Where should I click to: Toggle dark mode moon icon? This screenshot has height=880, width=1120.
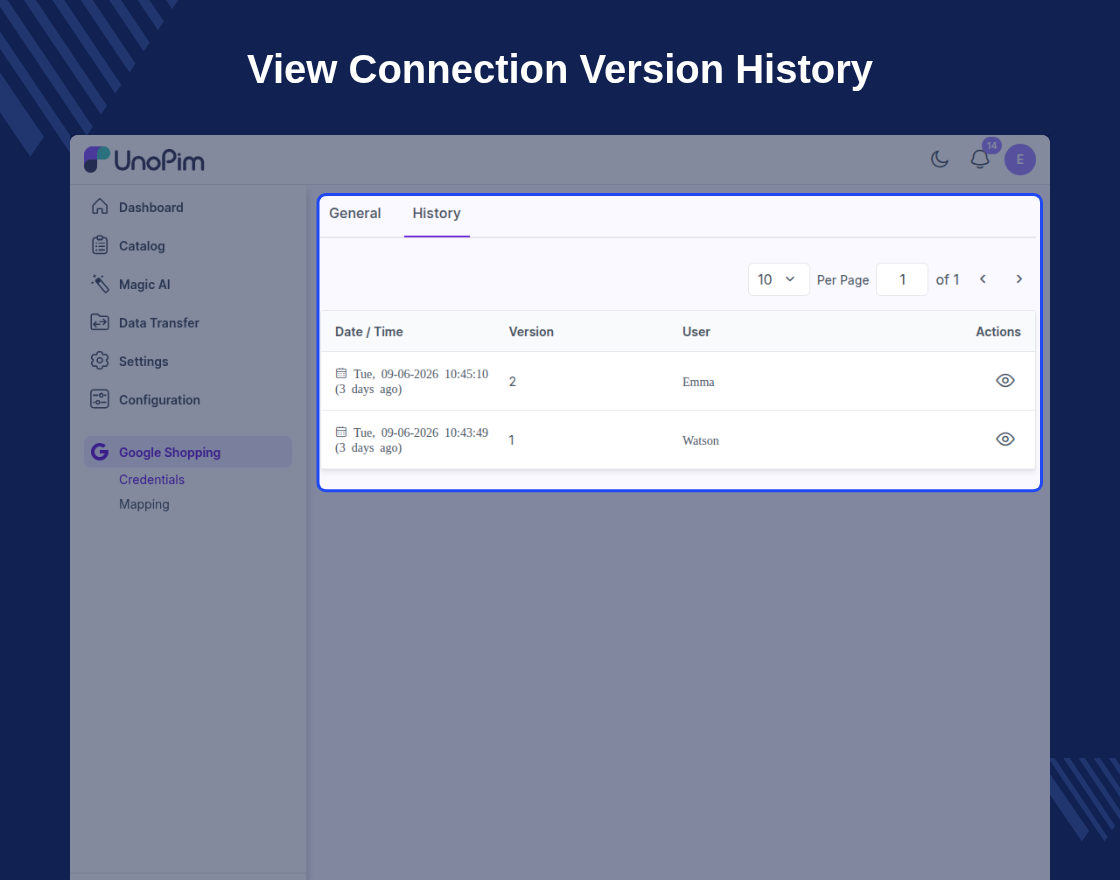[x=939, y=159]
